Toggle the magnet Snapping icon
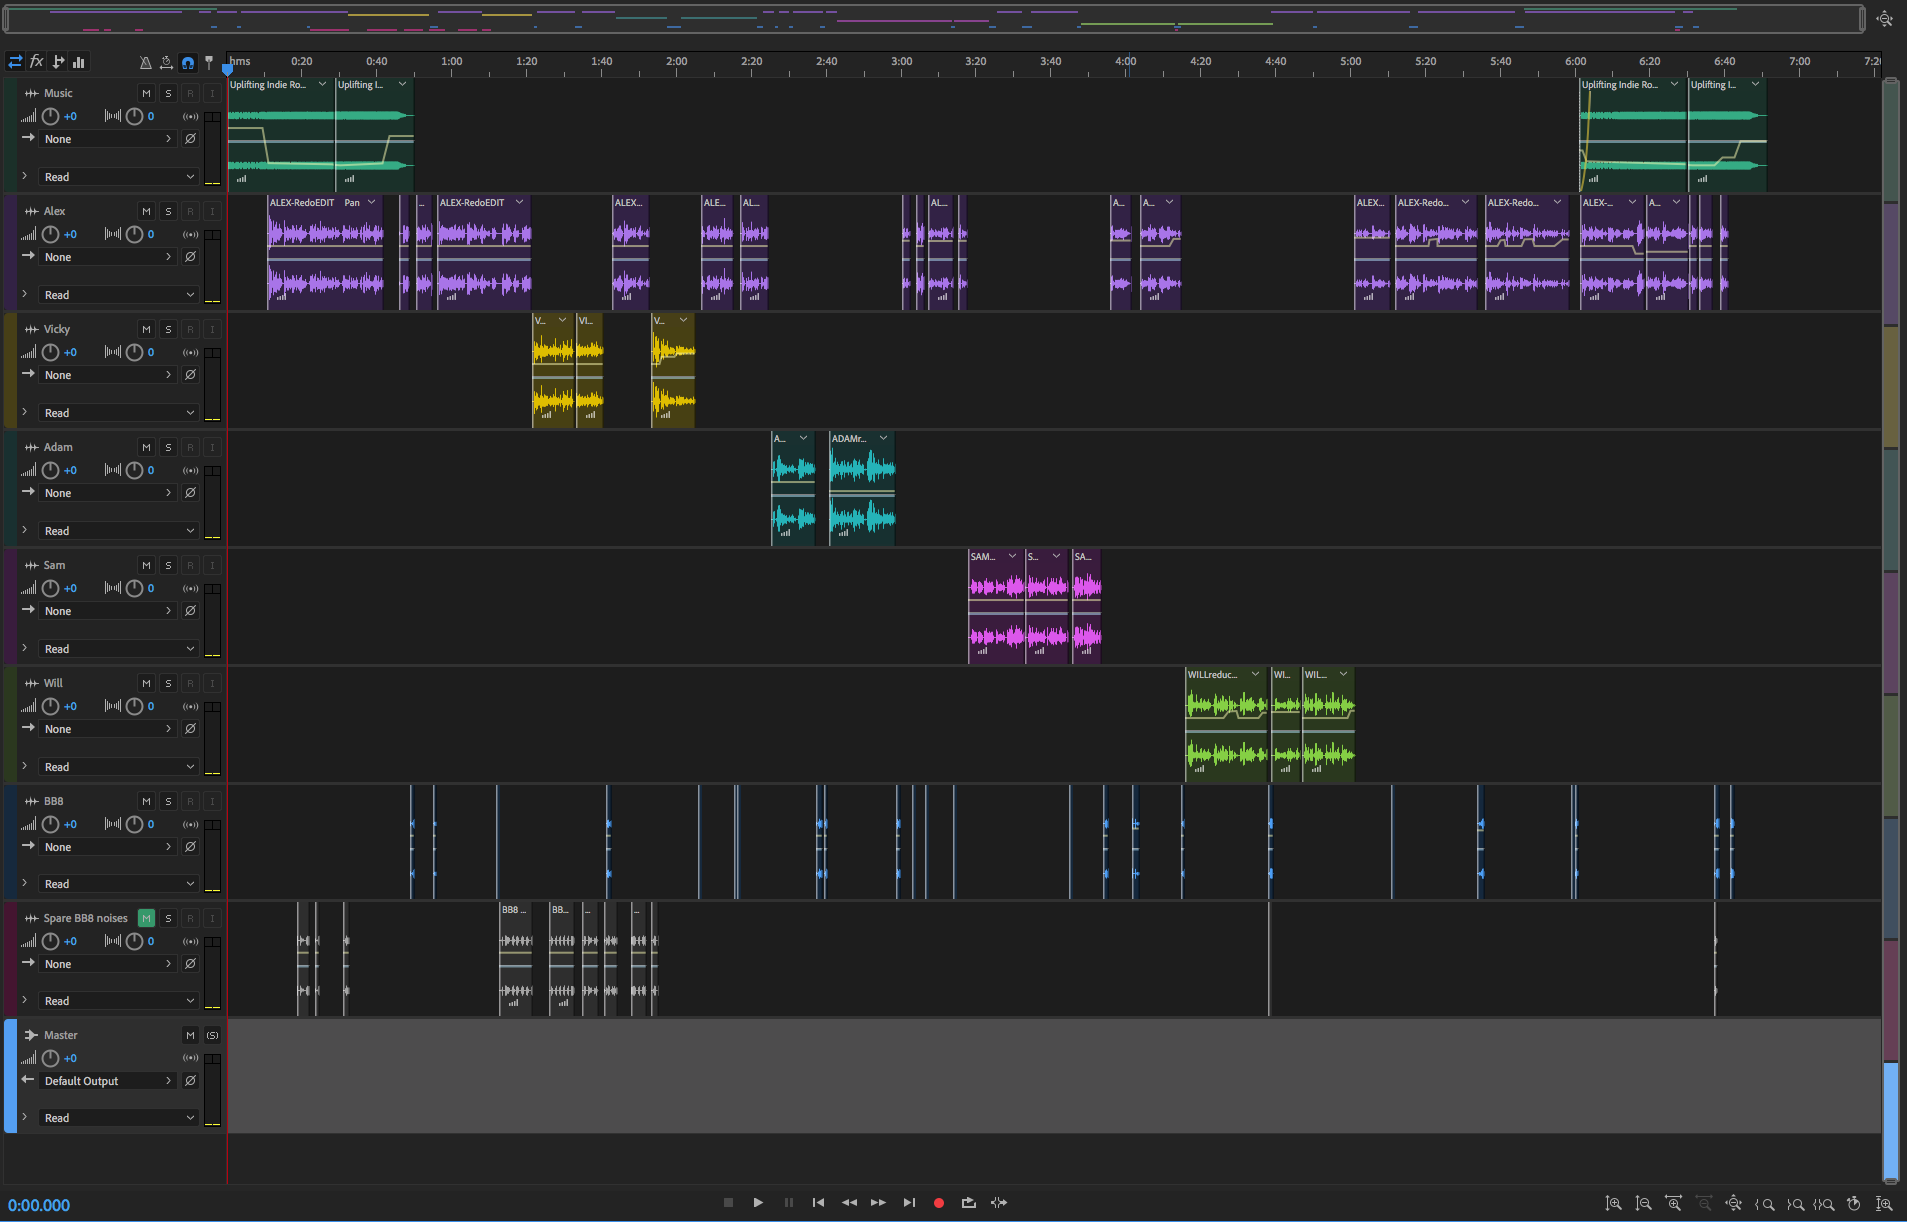 tap(187, 63)
